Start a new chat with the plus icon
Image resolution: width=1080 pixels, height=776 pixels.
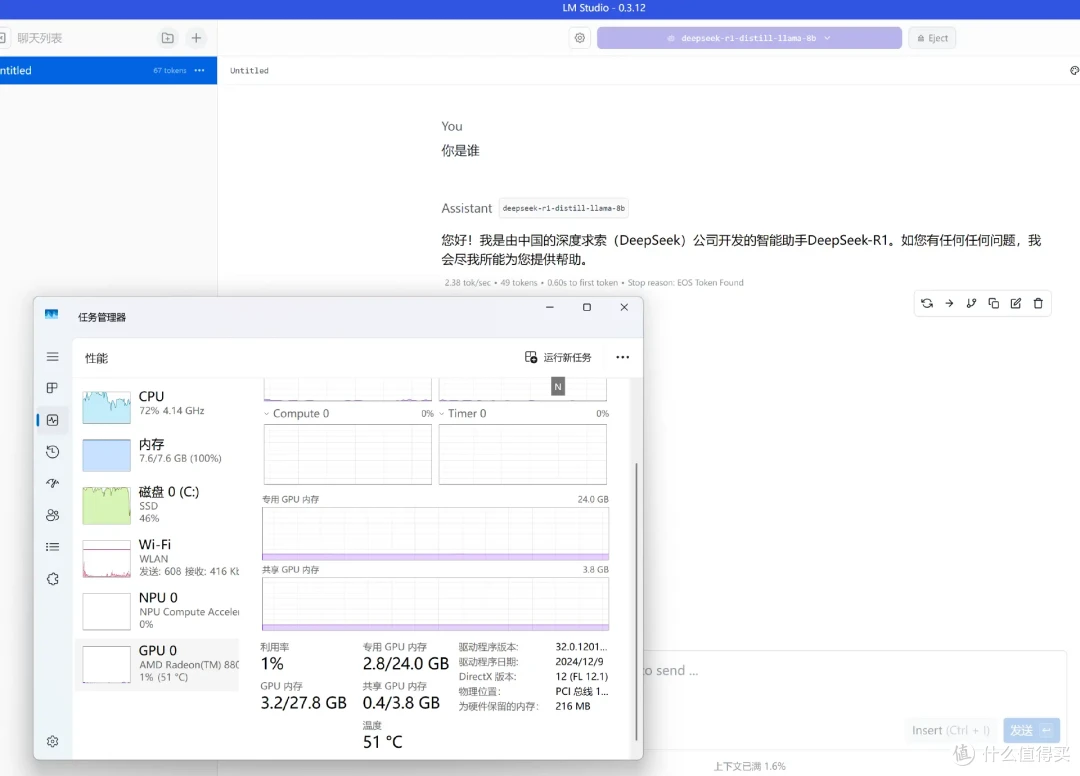pyautogui.click(x=196, y=38)
